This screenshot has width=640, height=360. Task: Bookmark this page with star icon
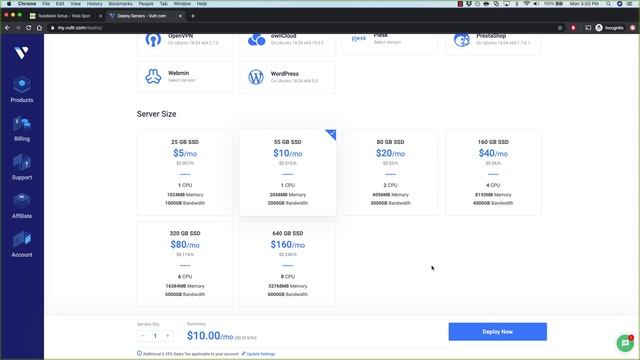[x=560, y=28]
